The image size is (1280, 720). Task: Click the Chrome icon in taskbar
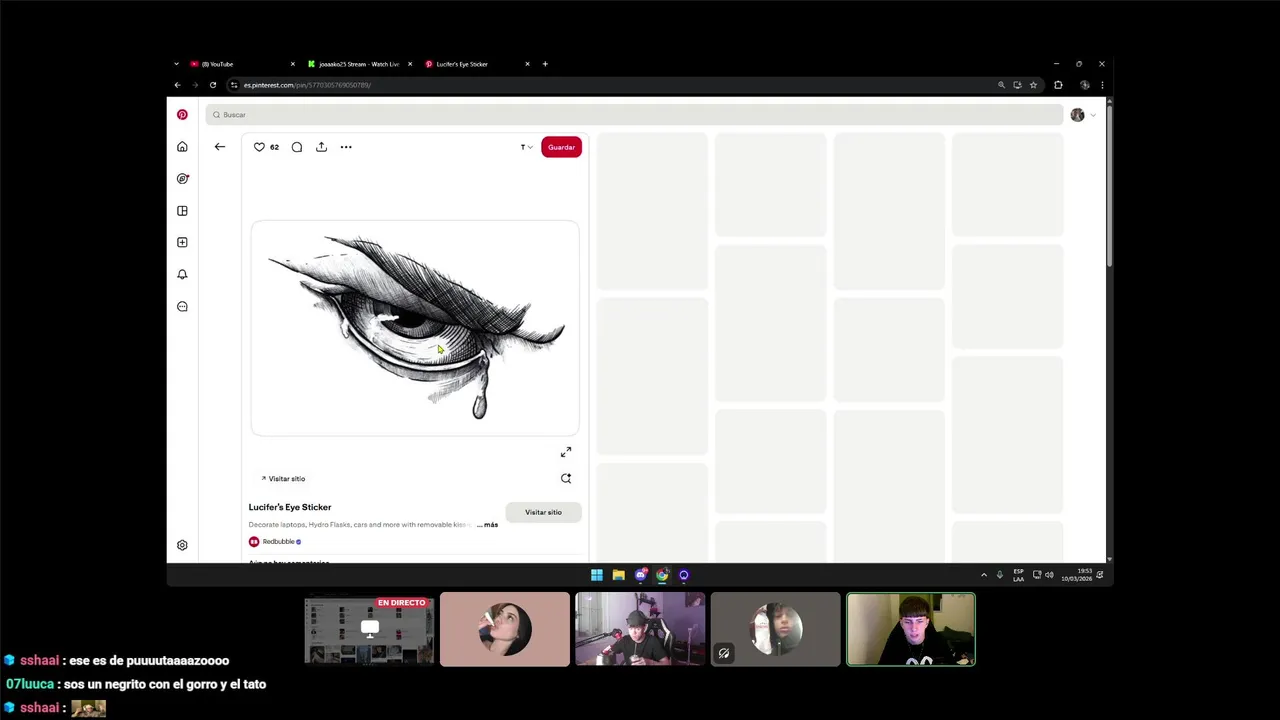tap(662, 575)
